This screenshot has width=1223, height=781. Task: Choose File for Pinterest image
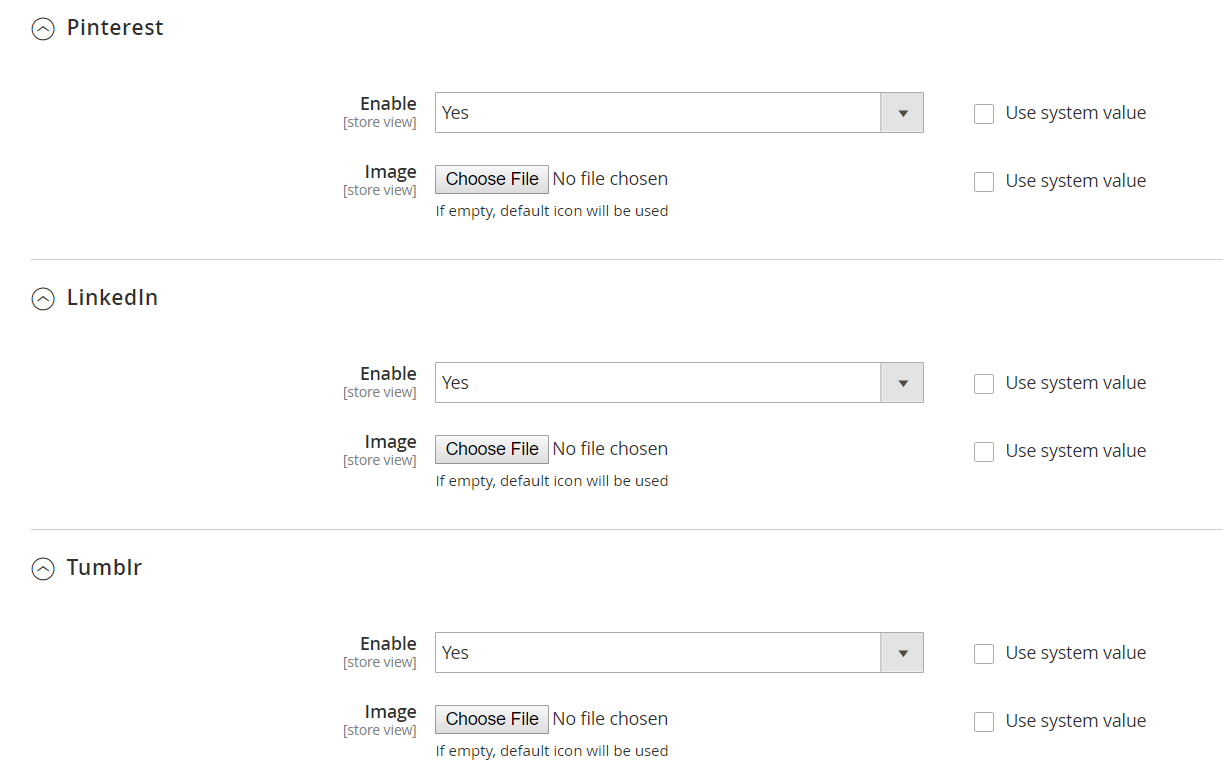pos(492,179)
